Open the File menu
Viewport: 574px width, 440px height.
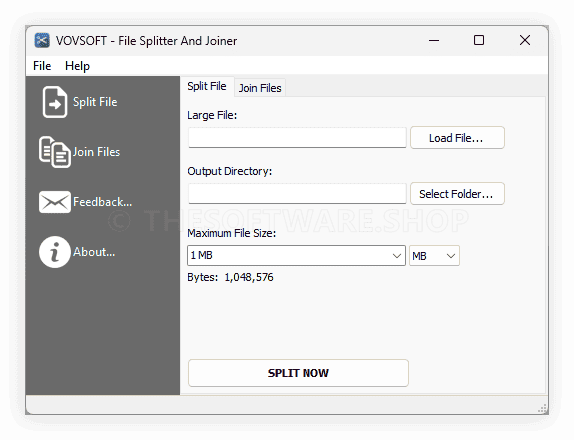coord(42,66)
